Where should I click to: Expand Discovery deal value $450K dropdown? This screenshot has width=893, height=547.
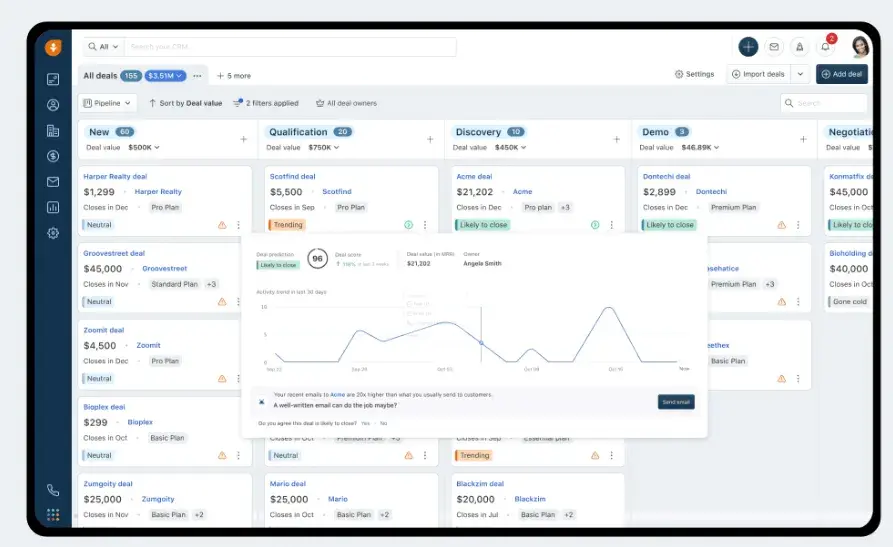pos(511,148)
